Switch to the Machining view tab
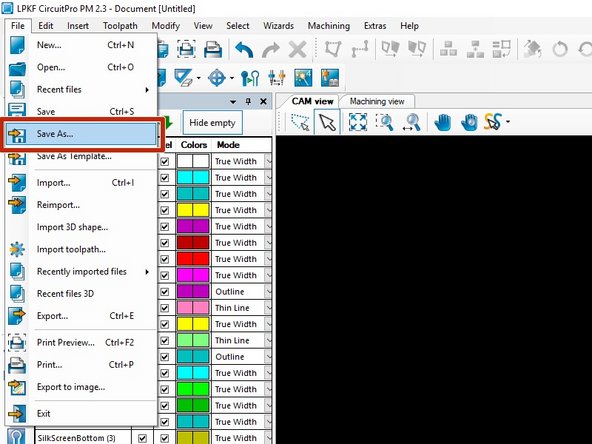This screenshot has height=444, width=592. pyautogui.click(x=377, y=101)
